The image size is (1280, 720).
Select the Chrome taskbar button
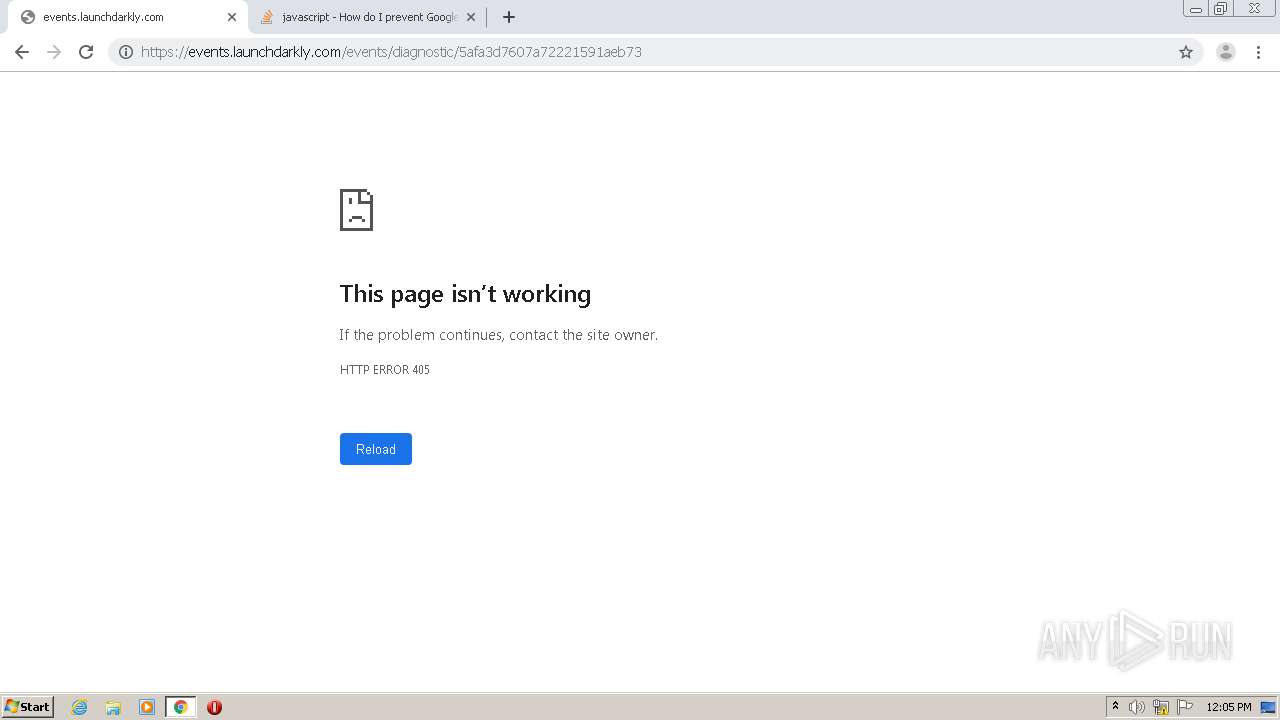[180, 707]
